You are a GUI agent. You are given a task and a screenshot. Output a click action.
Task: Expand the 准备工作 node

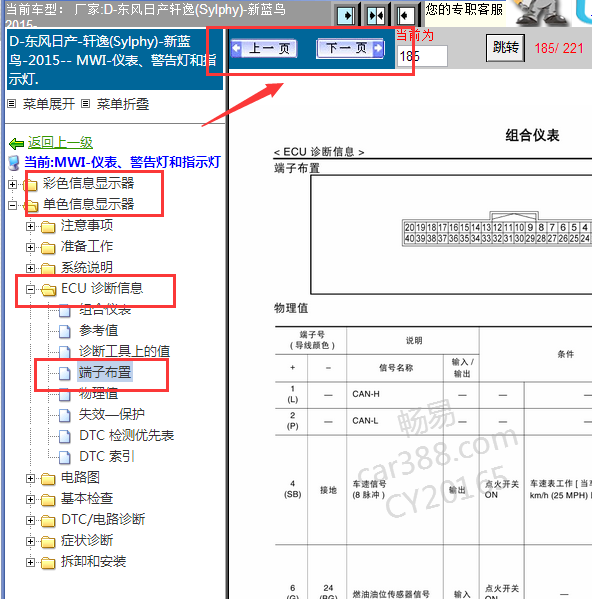coord(31,248)
